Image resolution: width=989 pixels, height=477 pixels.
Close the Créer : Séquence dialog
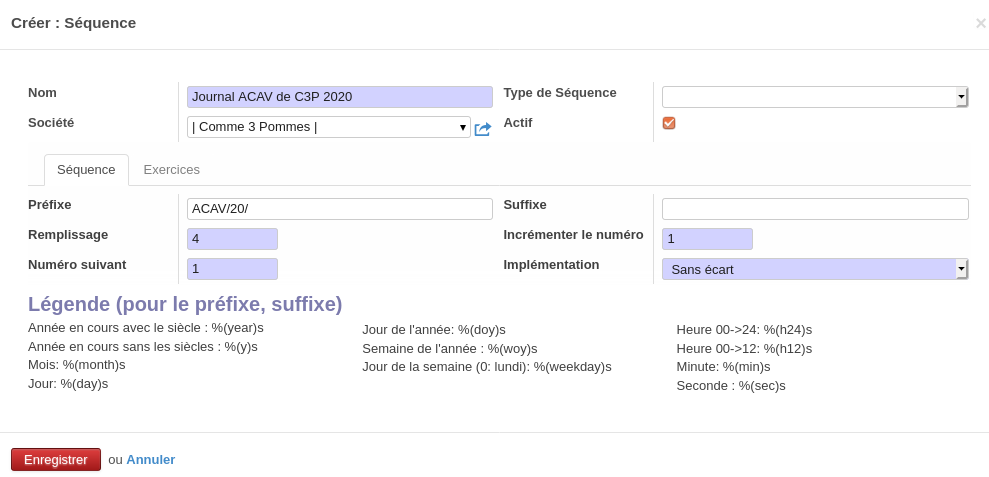click(980, 23)
